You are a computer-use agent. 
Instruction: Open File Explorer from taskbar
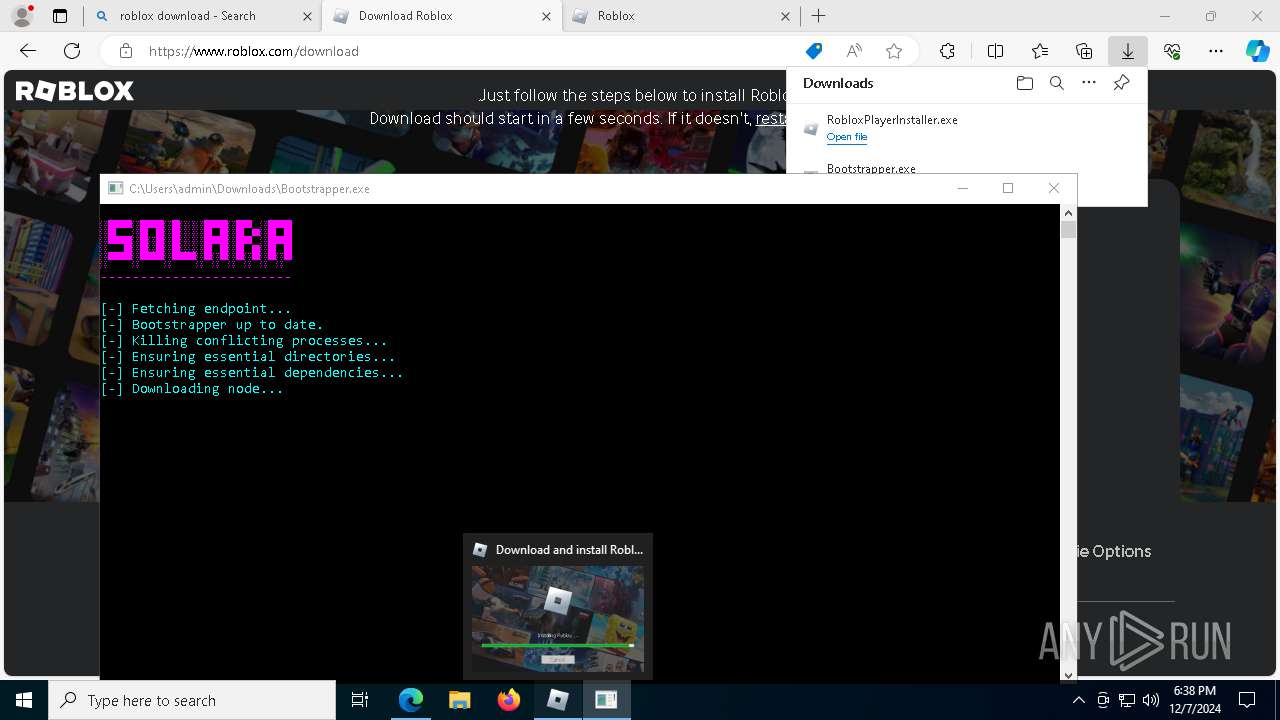click(x=460, y=700)
